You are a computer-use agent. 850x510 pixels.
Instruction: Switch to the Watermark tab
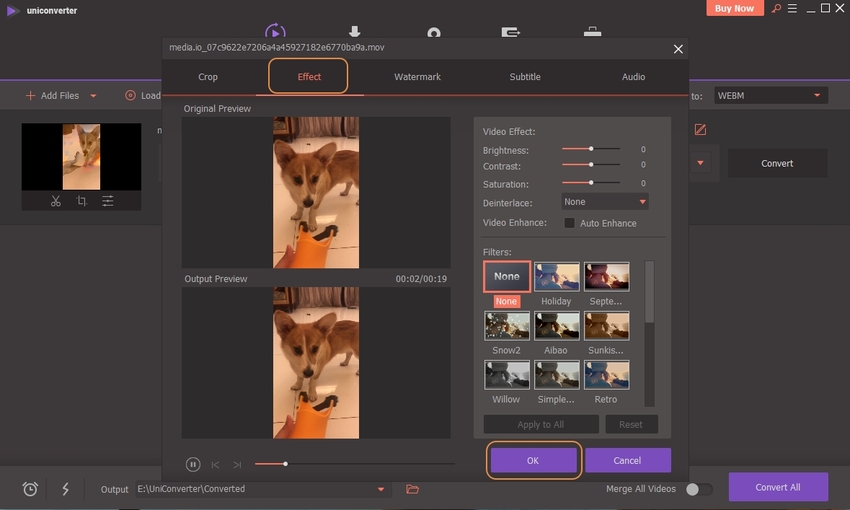click(x=417, y=77)
